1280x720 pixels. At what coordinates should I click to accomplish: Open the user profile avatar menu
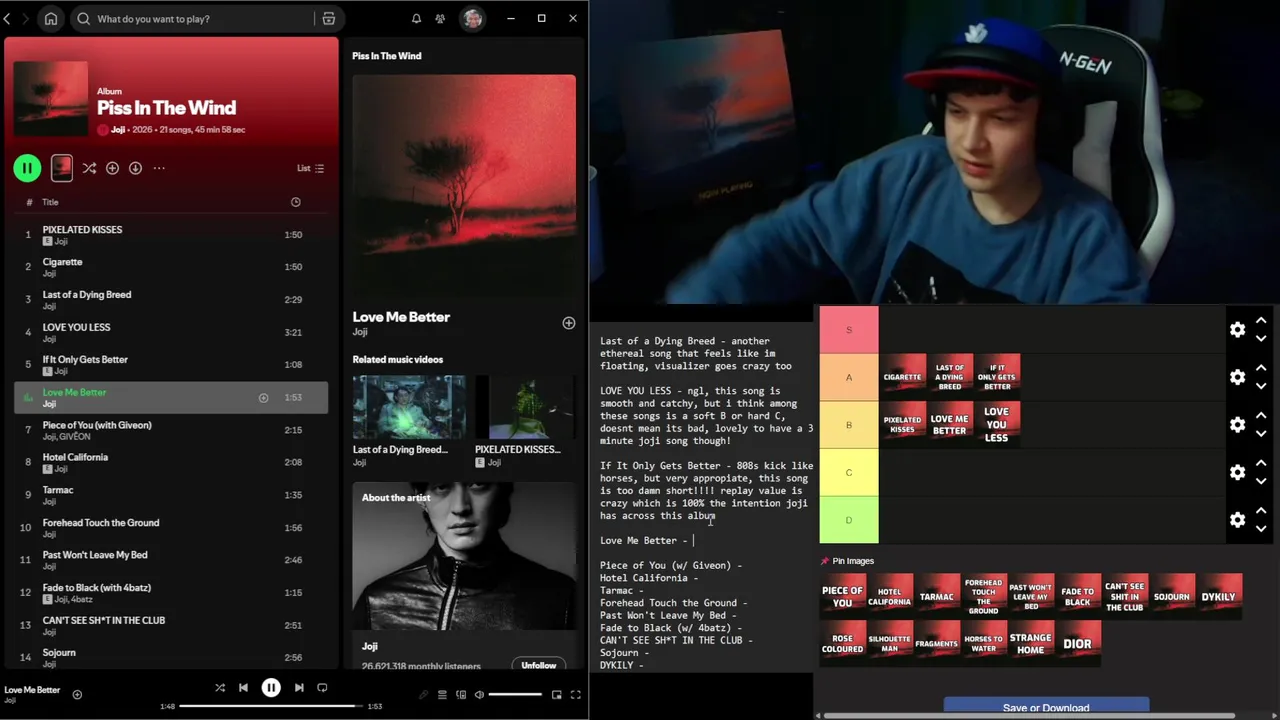[472, 18]
